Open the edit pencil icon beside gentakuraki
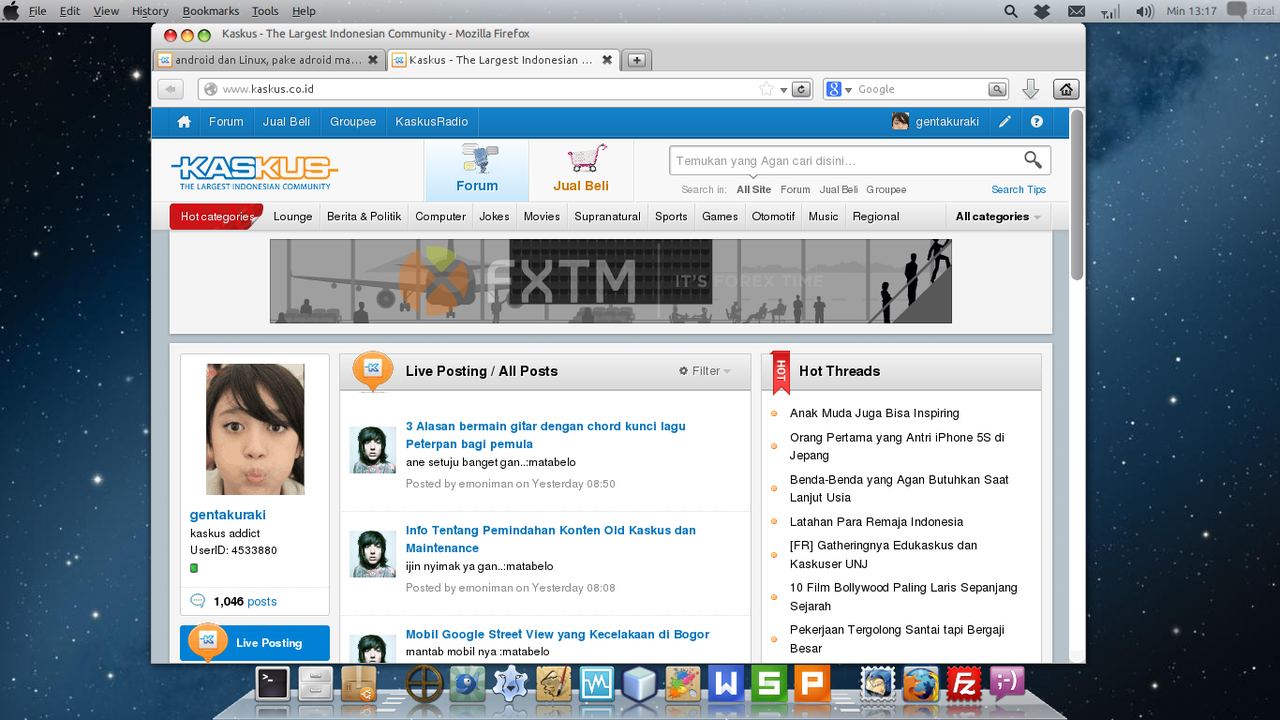The height and width of the screenshot is (720, 1280). coord(1005,122)
